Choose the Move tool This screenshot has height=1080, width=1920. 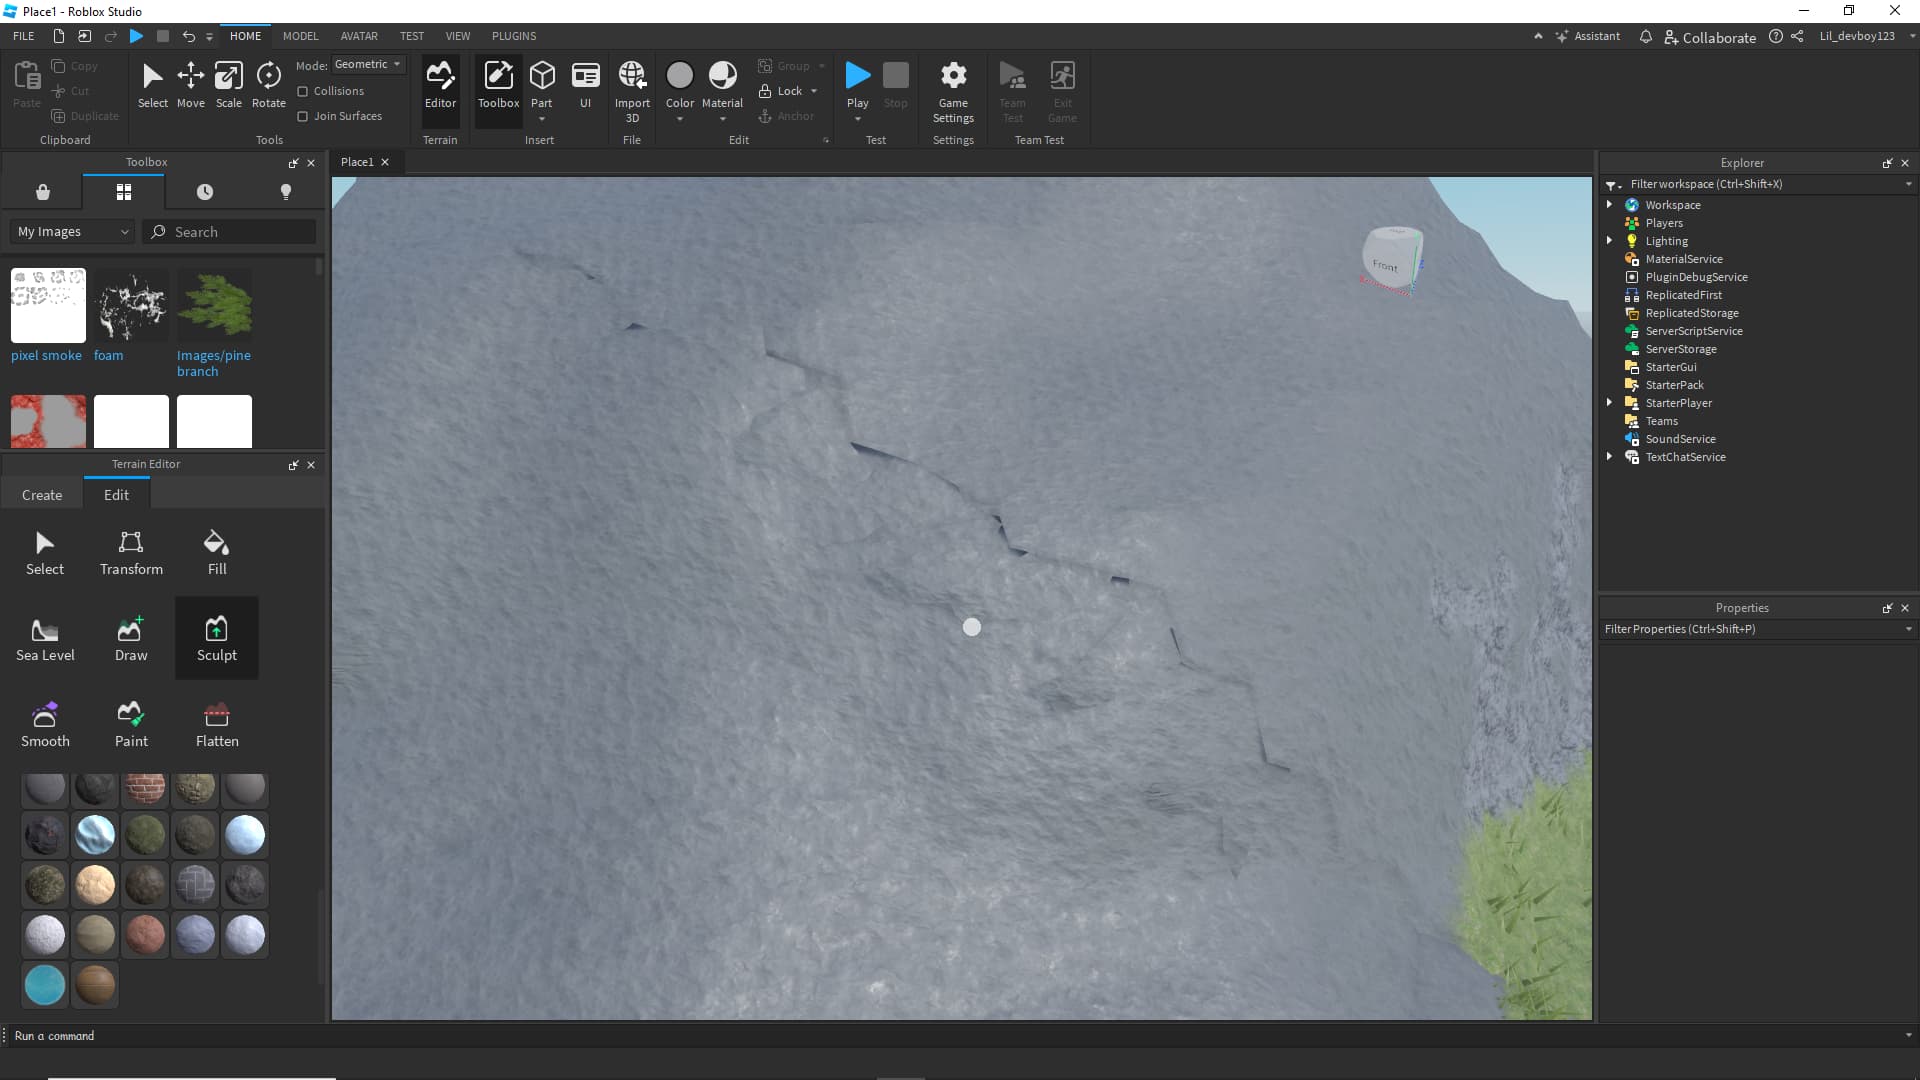point(191,85)
